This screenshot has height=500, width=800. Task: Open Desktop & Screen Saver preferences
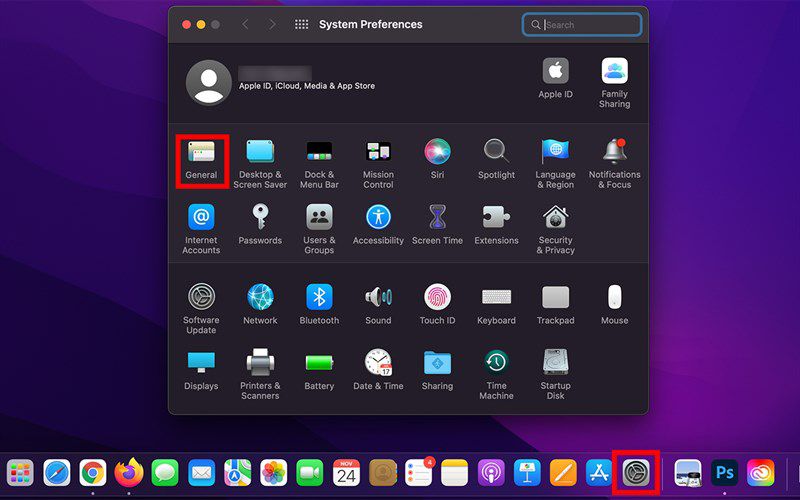click(260, 164)
